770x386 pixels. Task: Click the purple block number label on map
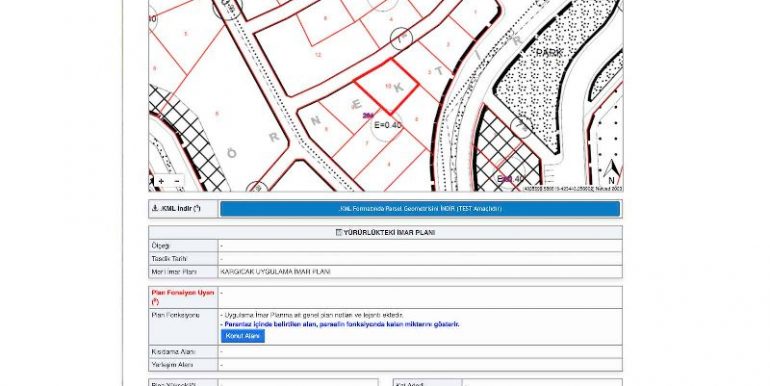click(368, 116)
